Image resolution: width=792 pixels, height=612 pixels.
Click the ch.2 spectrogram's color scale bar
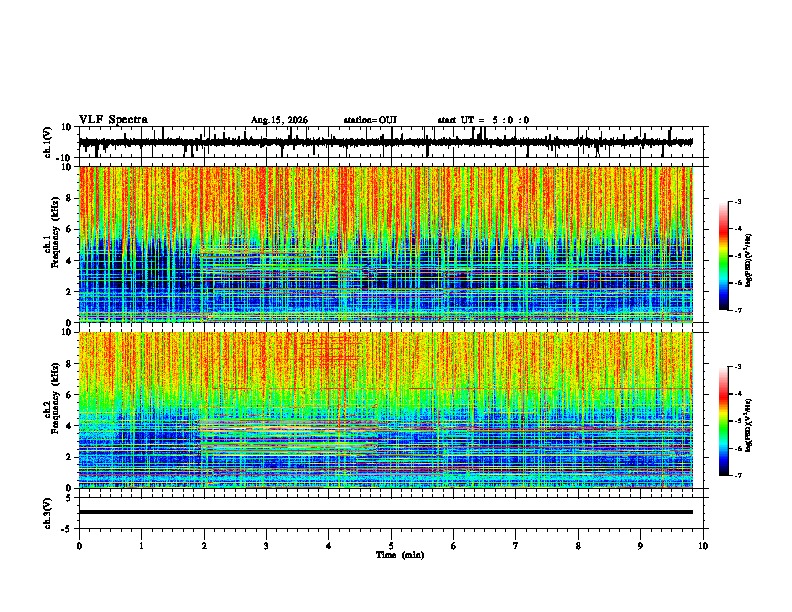[724, 421]
